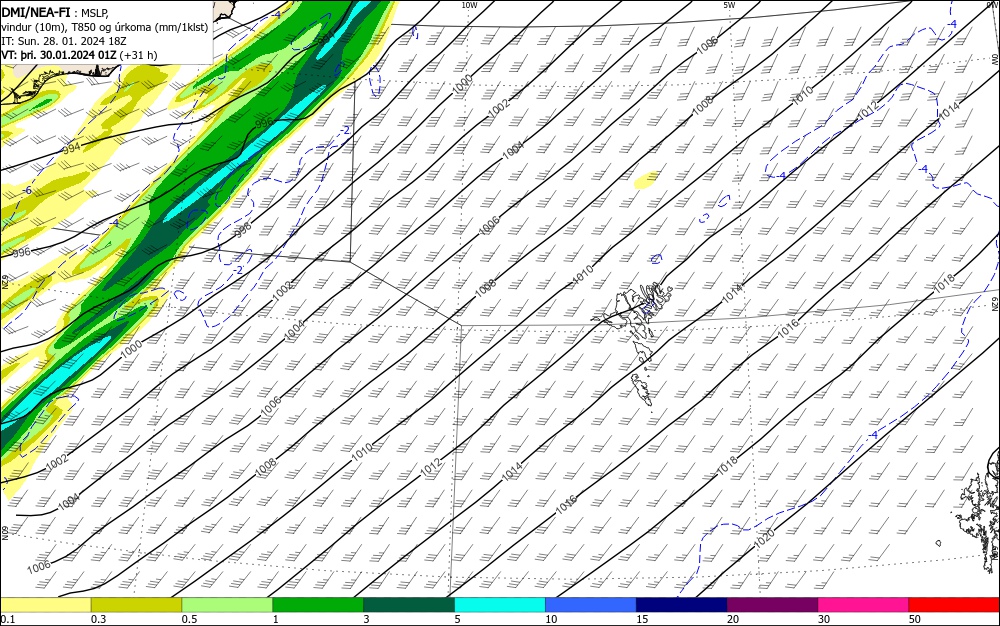
Task: Click the '3' legend scale value
Action: [x=366, y=619]
